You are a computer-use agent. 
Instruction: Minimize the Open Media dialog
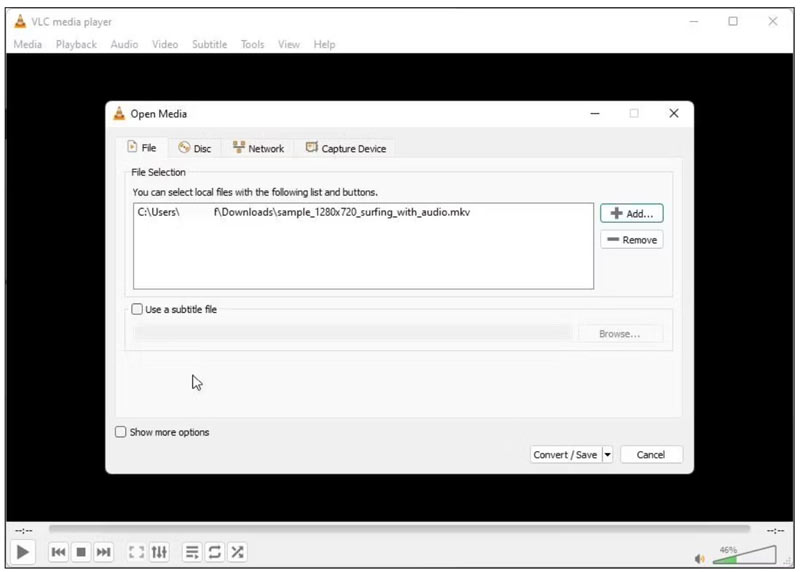(x=595, y=113)
